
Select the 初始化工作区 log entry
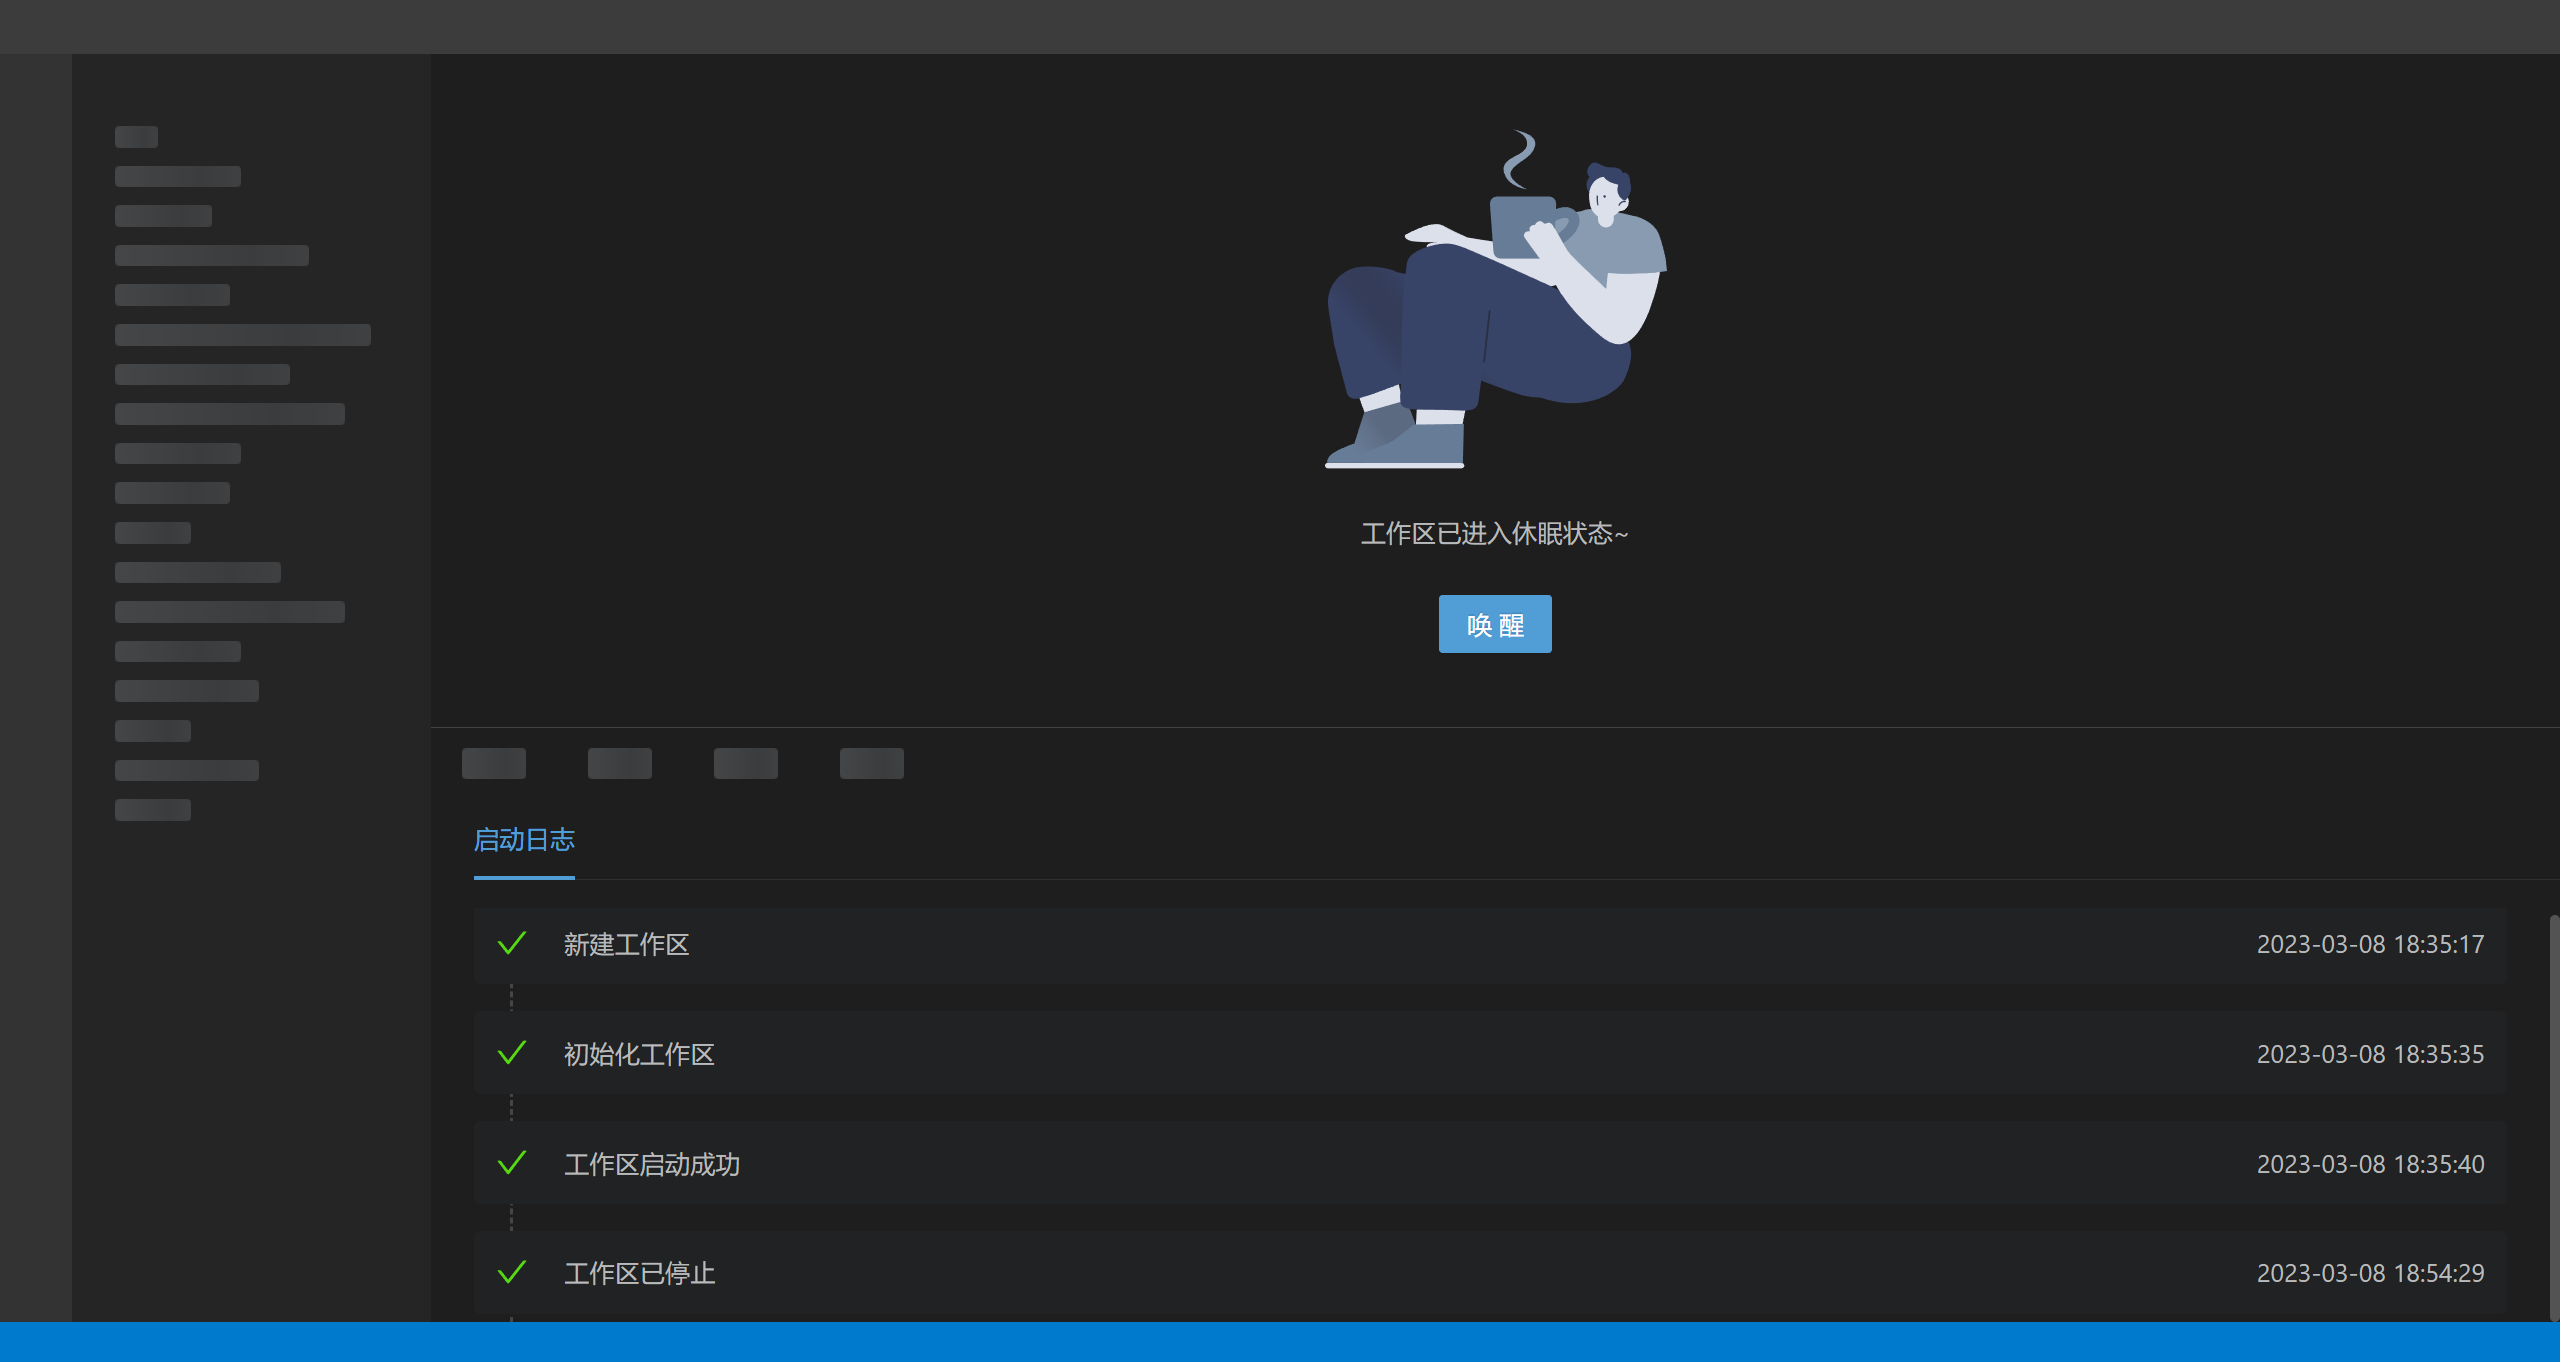tap(639, 1055)
